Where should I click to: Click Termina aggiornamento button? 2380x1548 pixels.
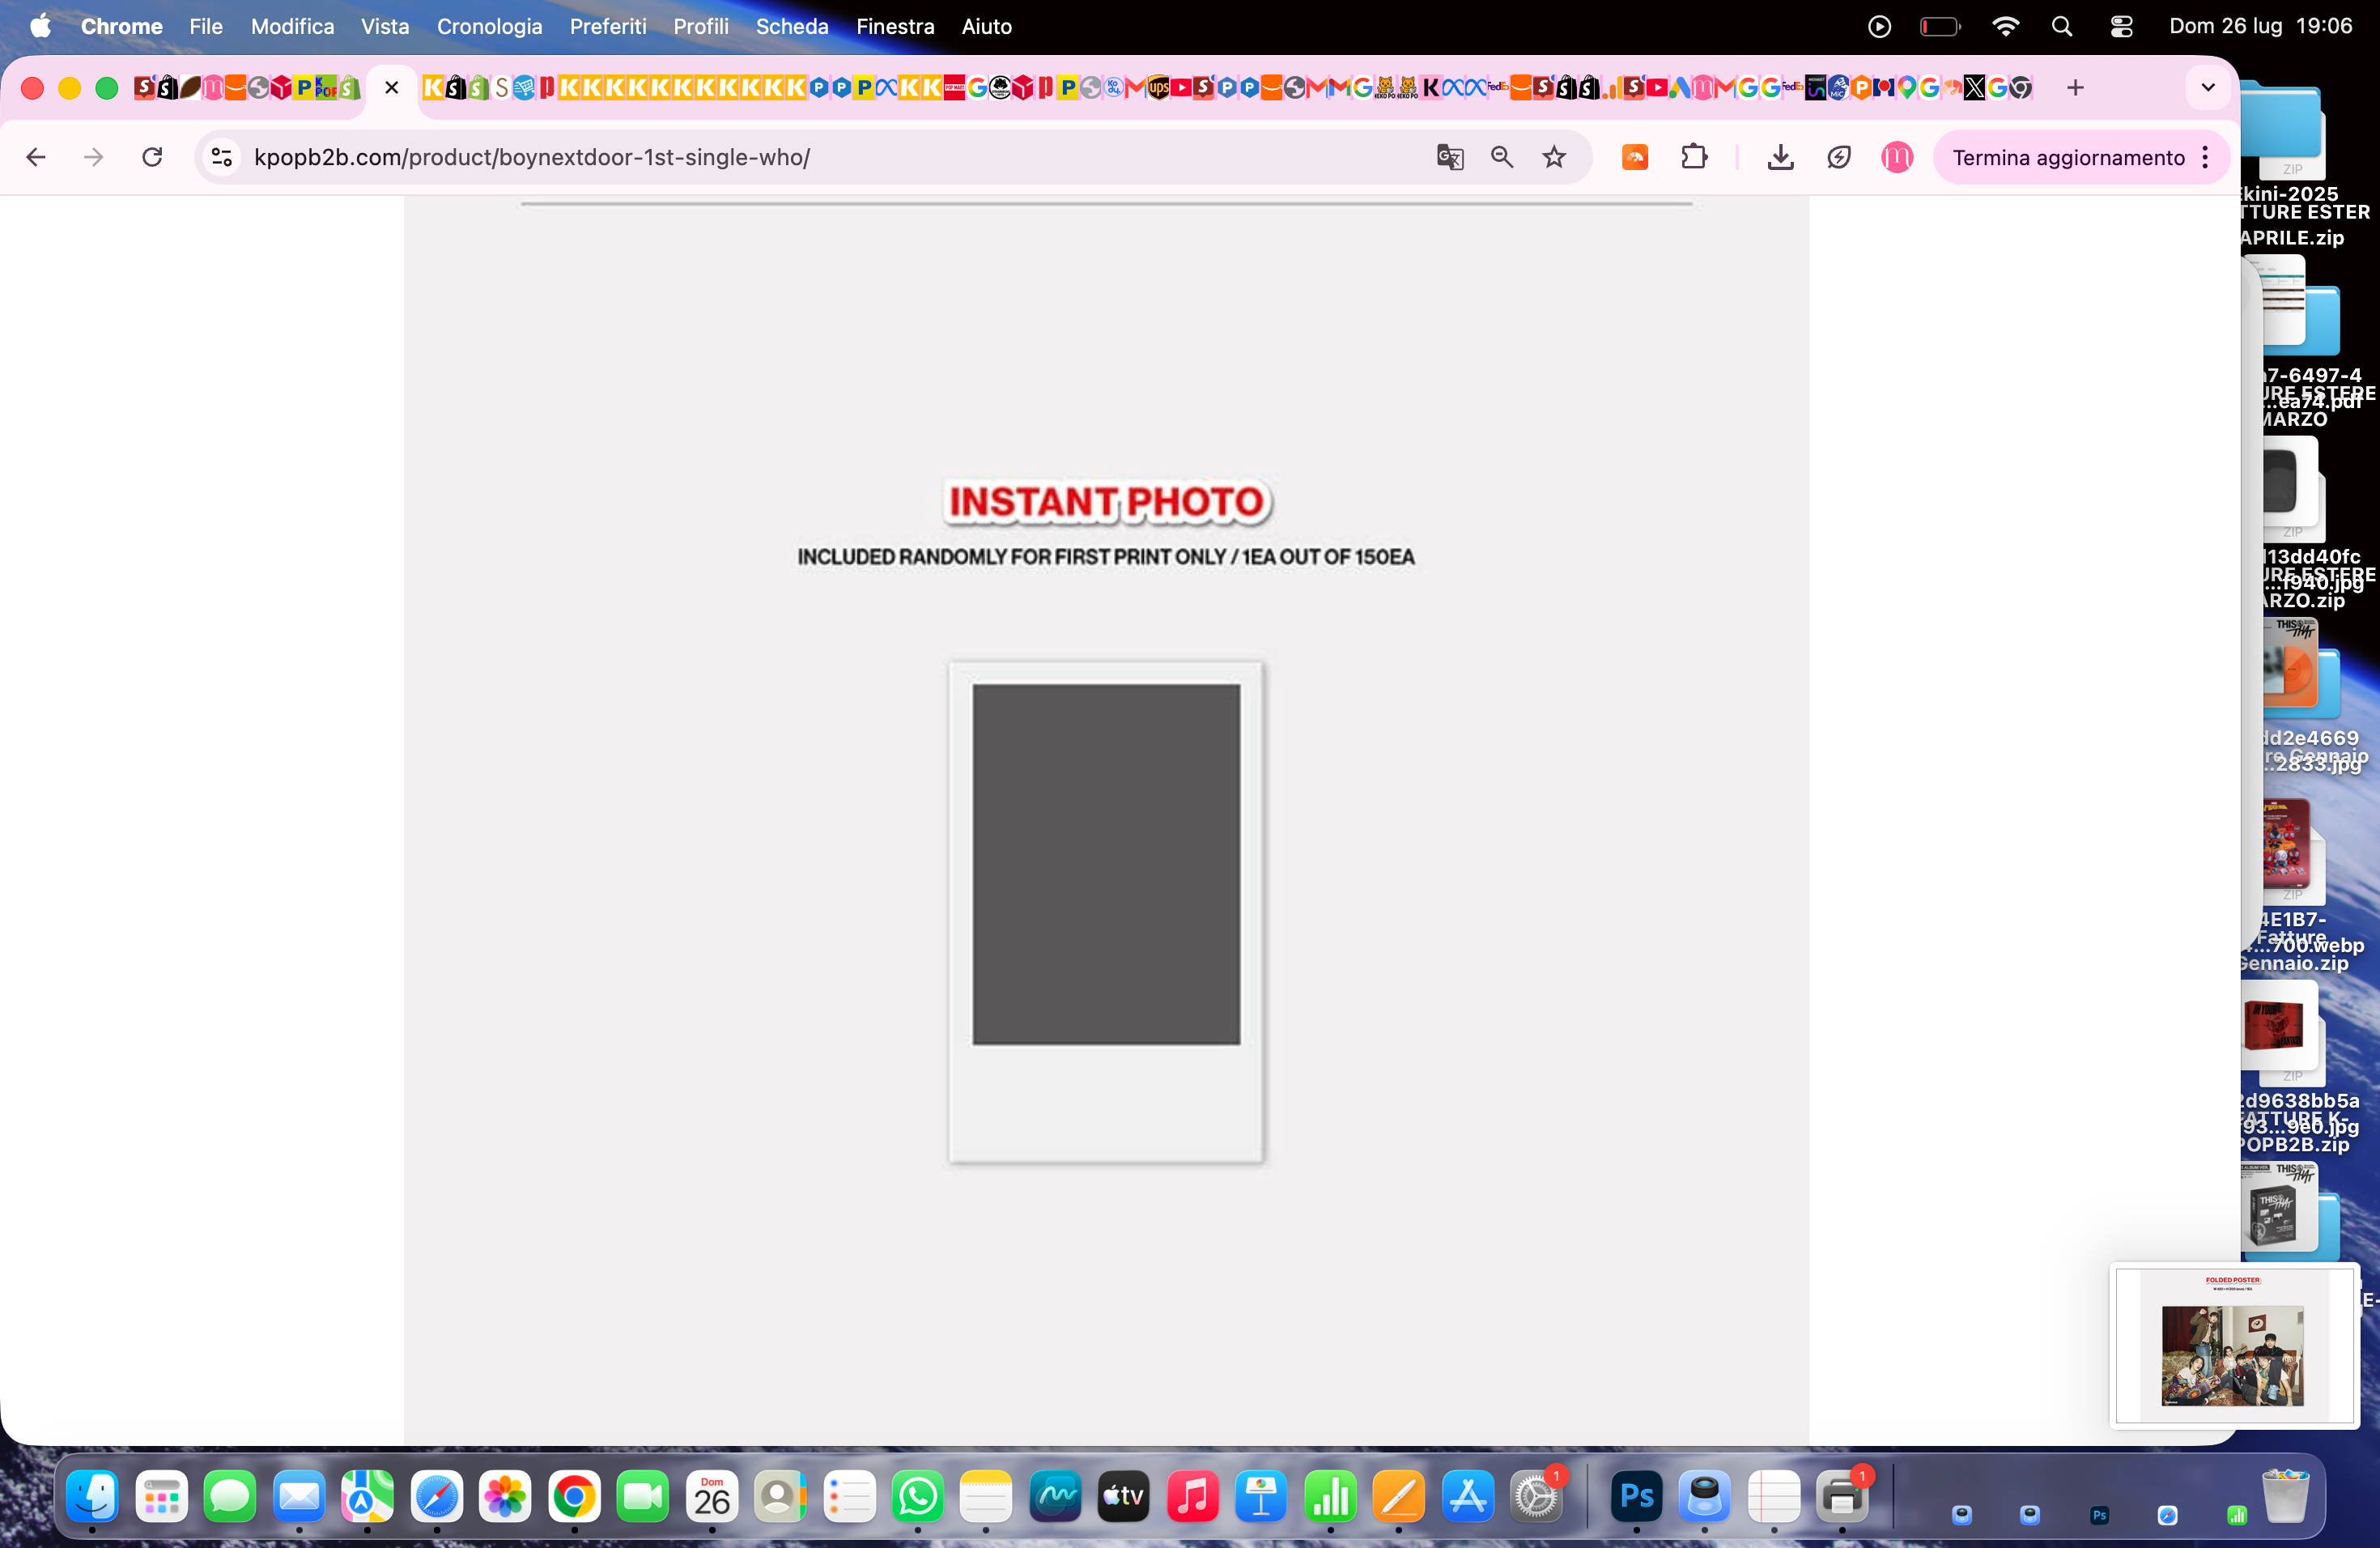coord(2068,157)
